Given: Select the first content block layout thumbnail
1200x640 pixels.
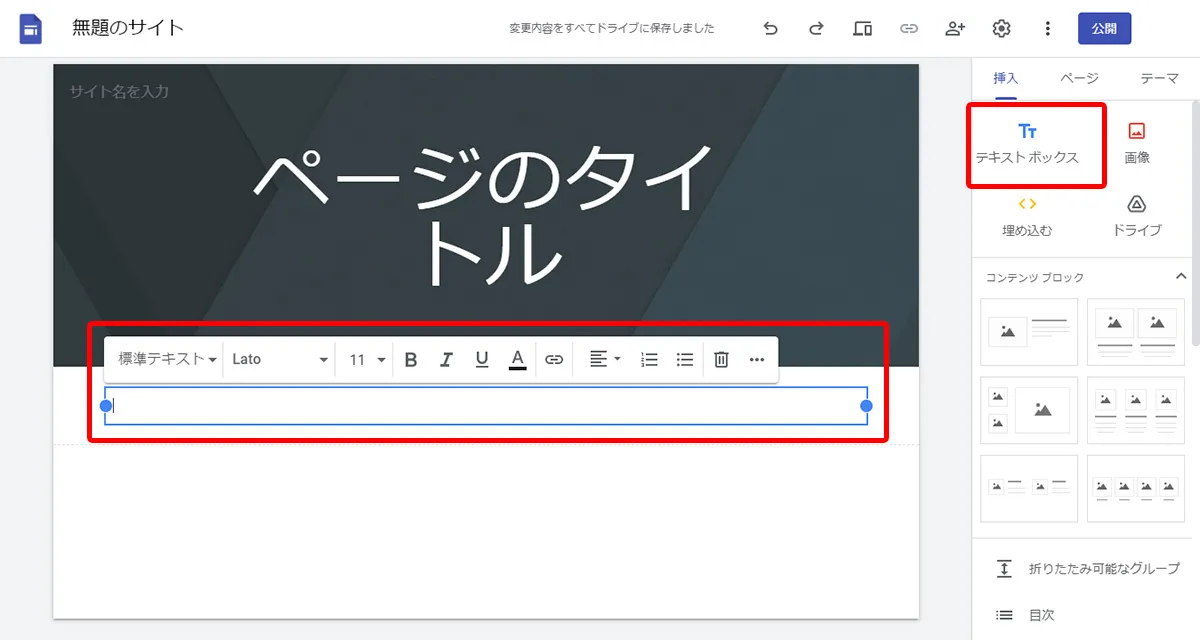Looking at the screenshot, I should pos(1029,332).
